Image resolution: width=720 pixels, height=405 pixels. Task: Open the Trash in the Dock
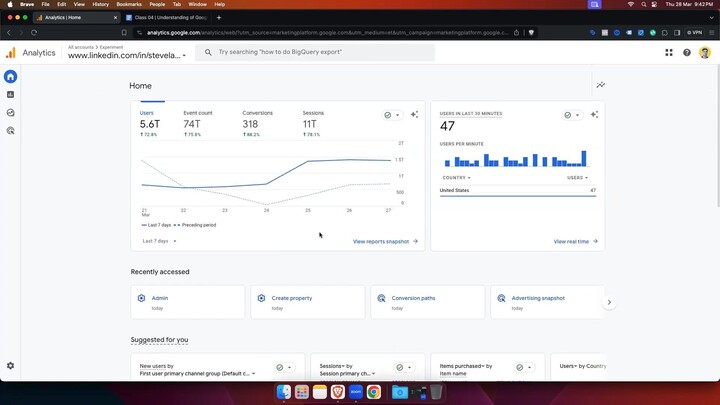[x=436, y=392]
